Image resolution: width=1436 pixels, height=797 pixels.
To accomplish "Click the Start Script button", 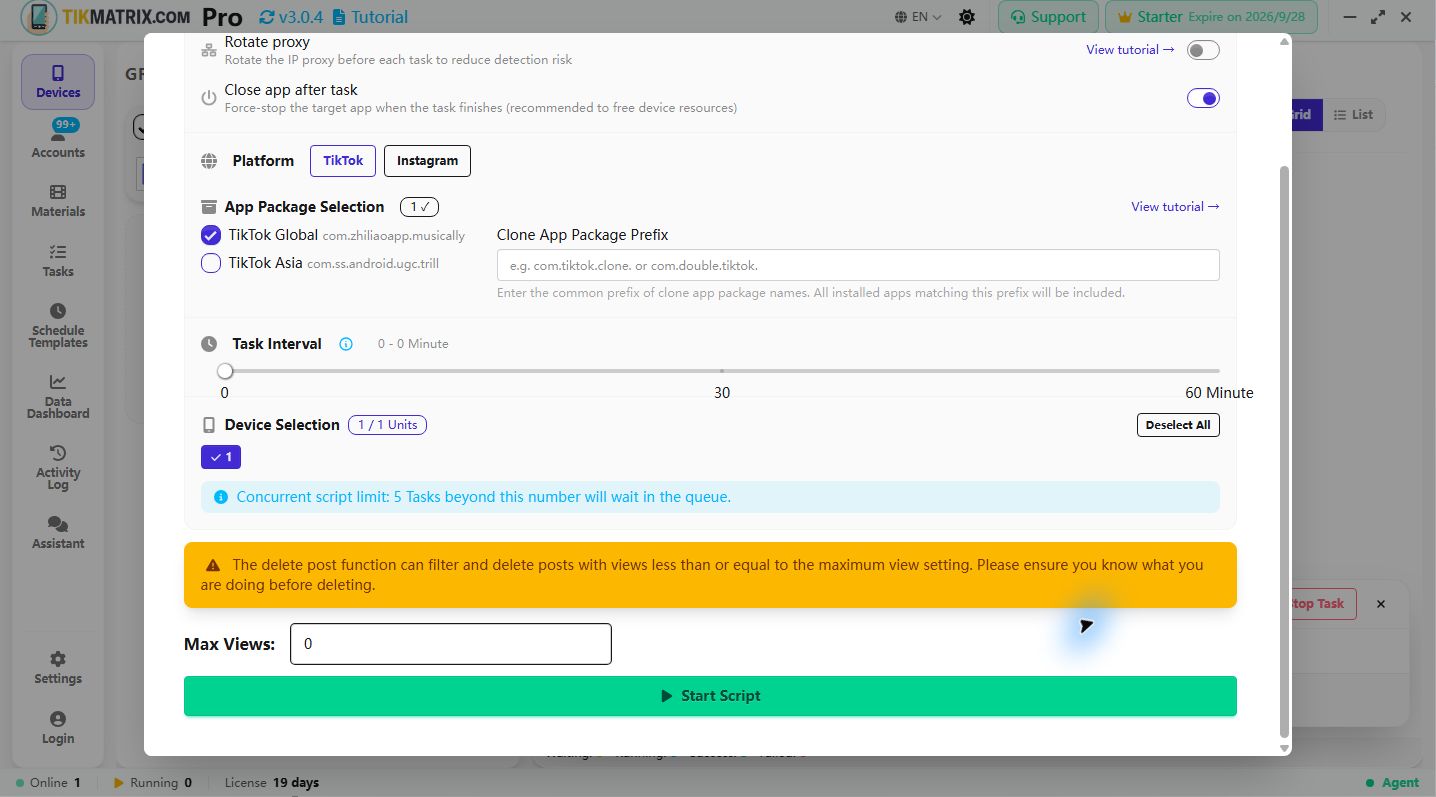I will click(710, 696).
